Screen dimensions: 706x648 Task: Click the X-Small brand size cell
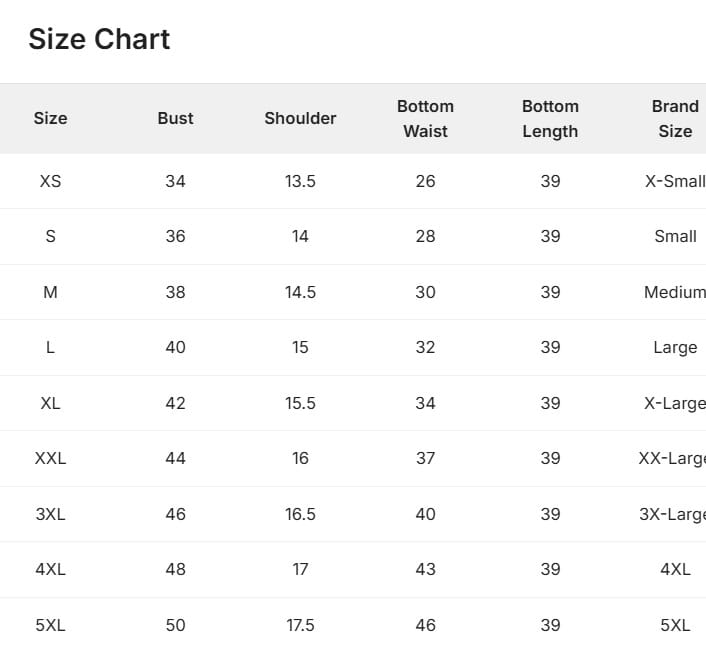tap(675, 181)
